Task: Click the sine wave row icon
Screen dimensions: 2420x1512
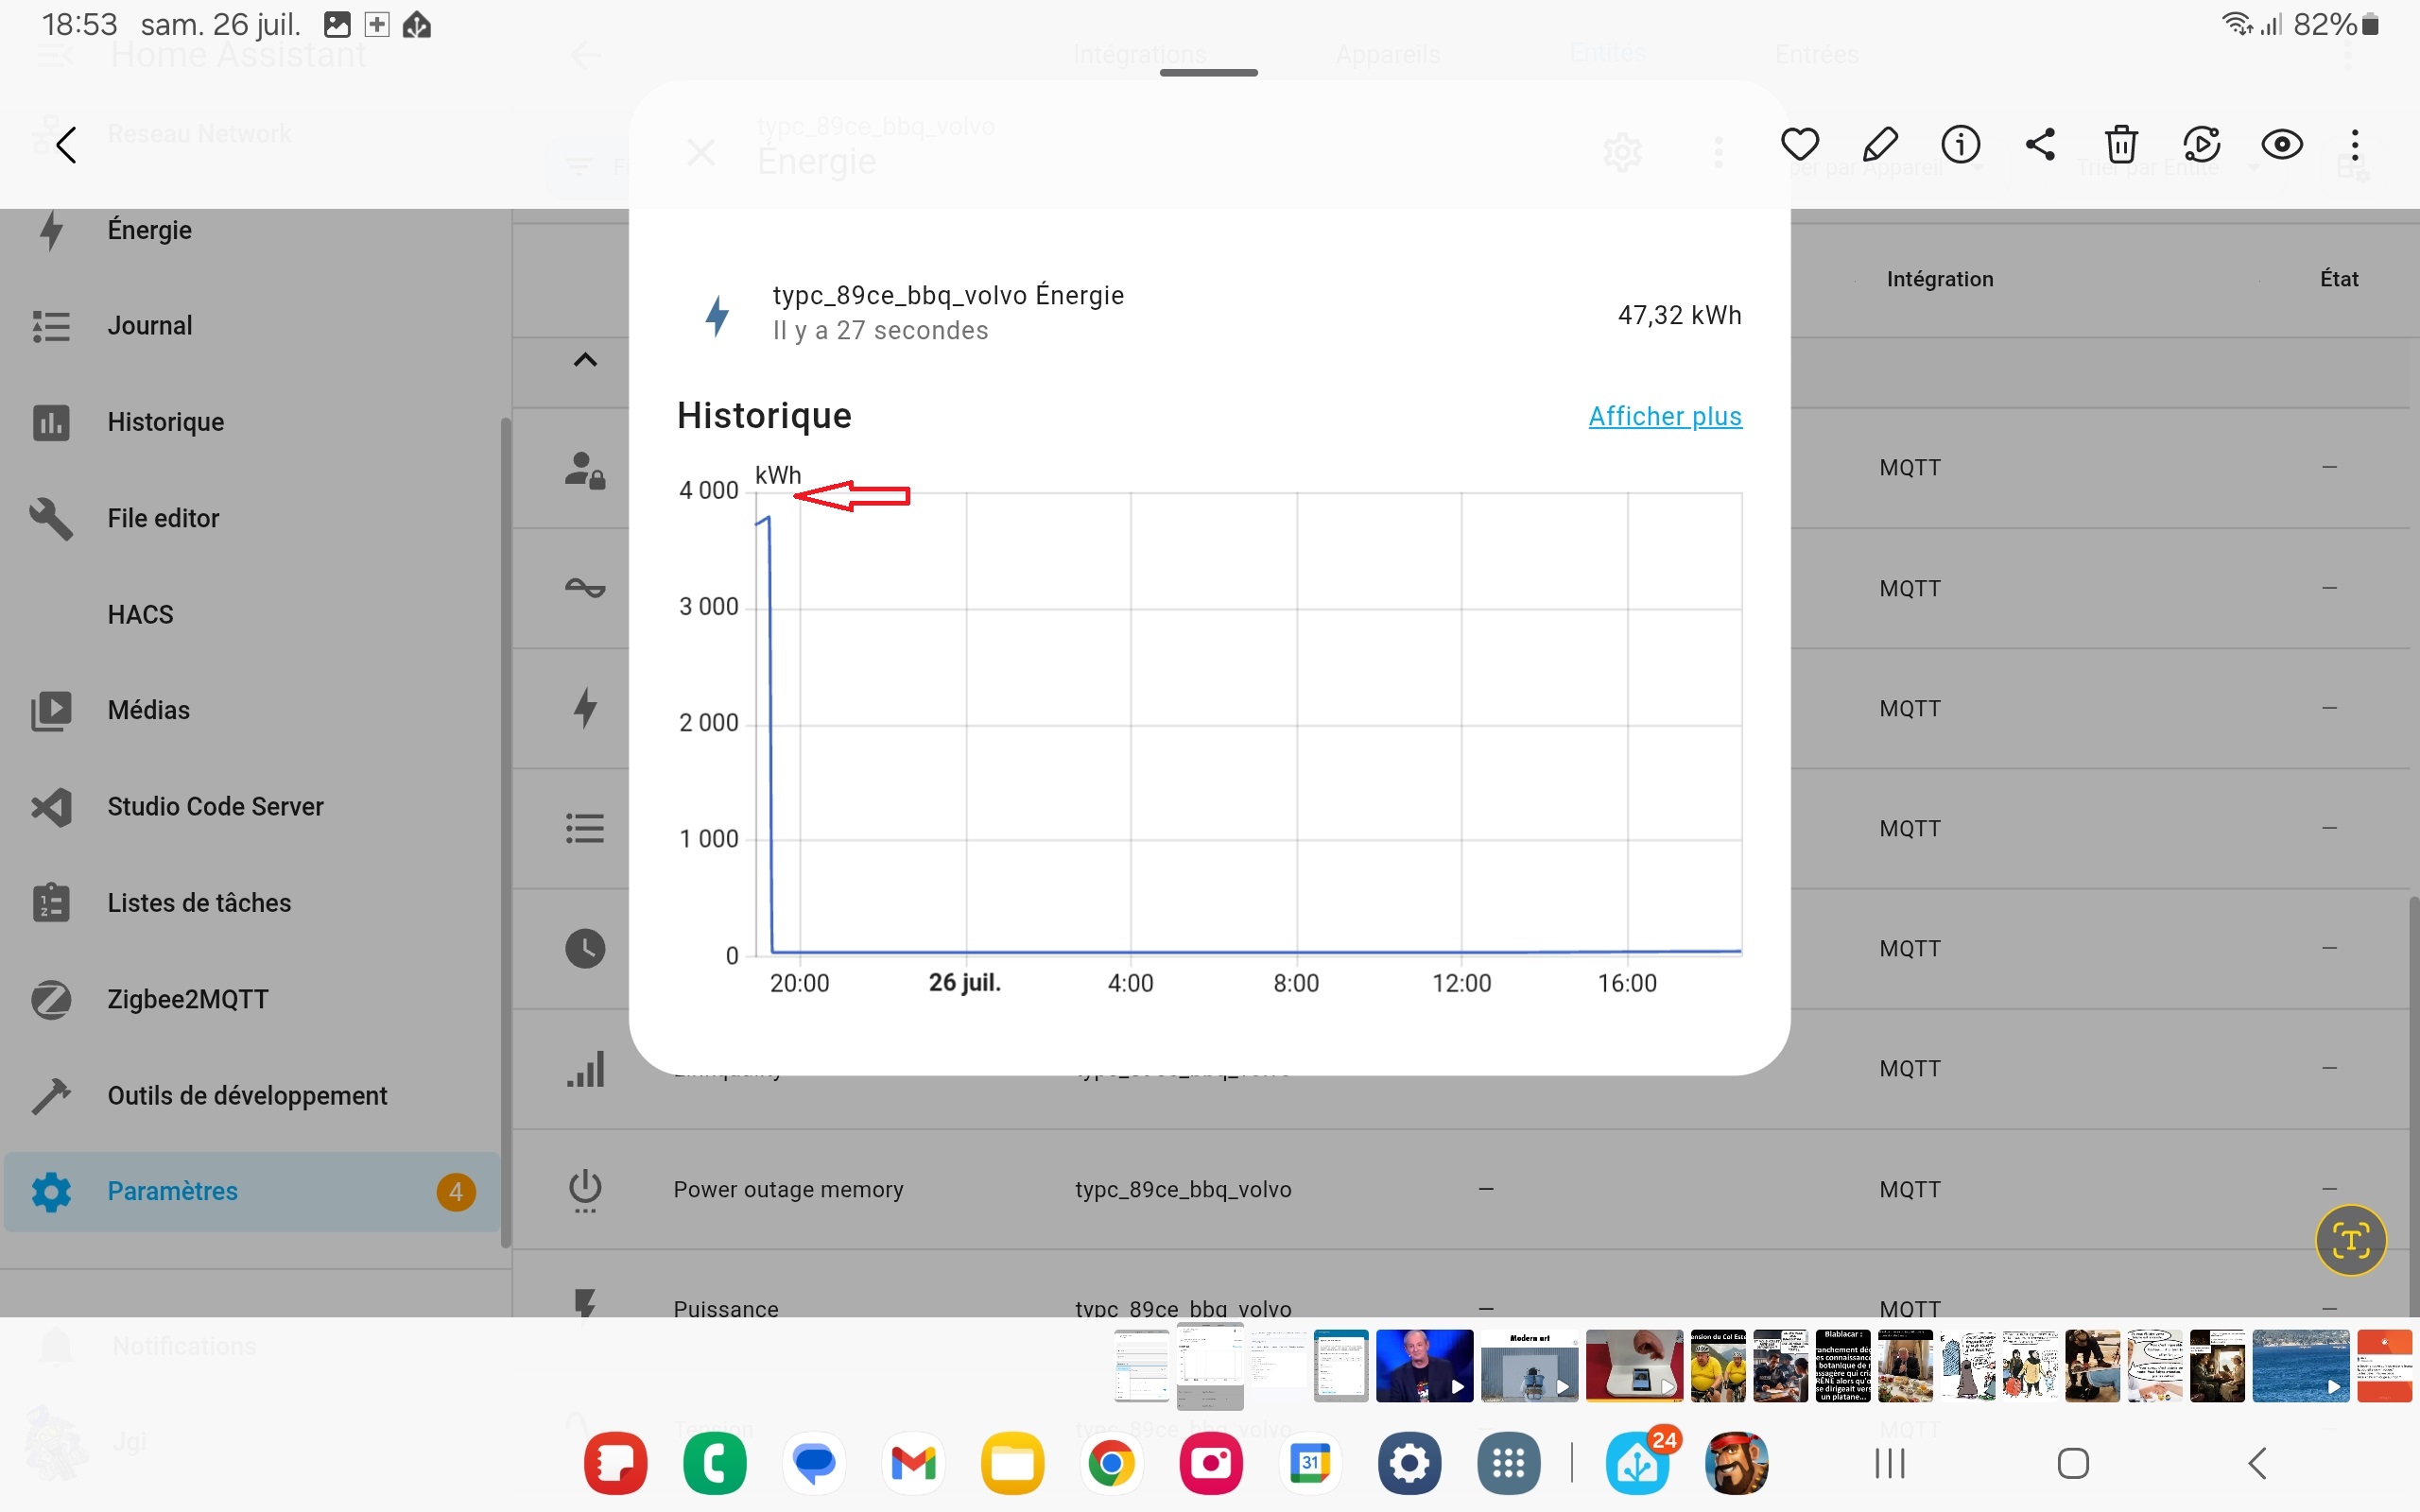Action: tap(585, 588)
